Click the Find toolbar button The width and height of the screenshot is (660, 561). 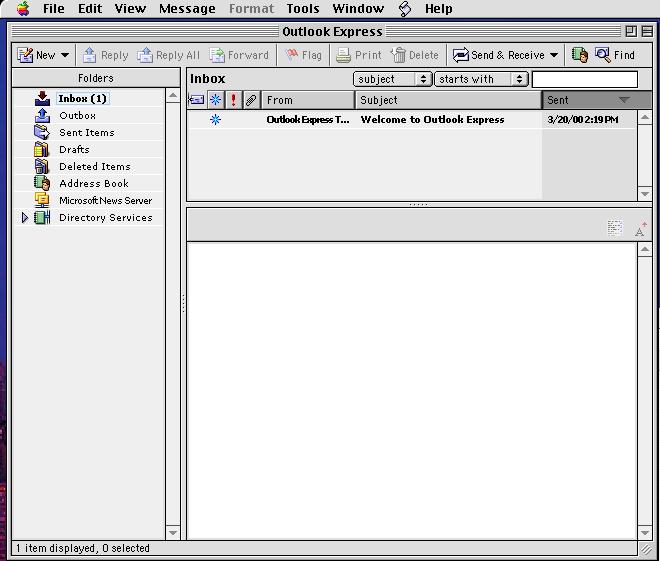615,55
